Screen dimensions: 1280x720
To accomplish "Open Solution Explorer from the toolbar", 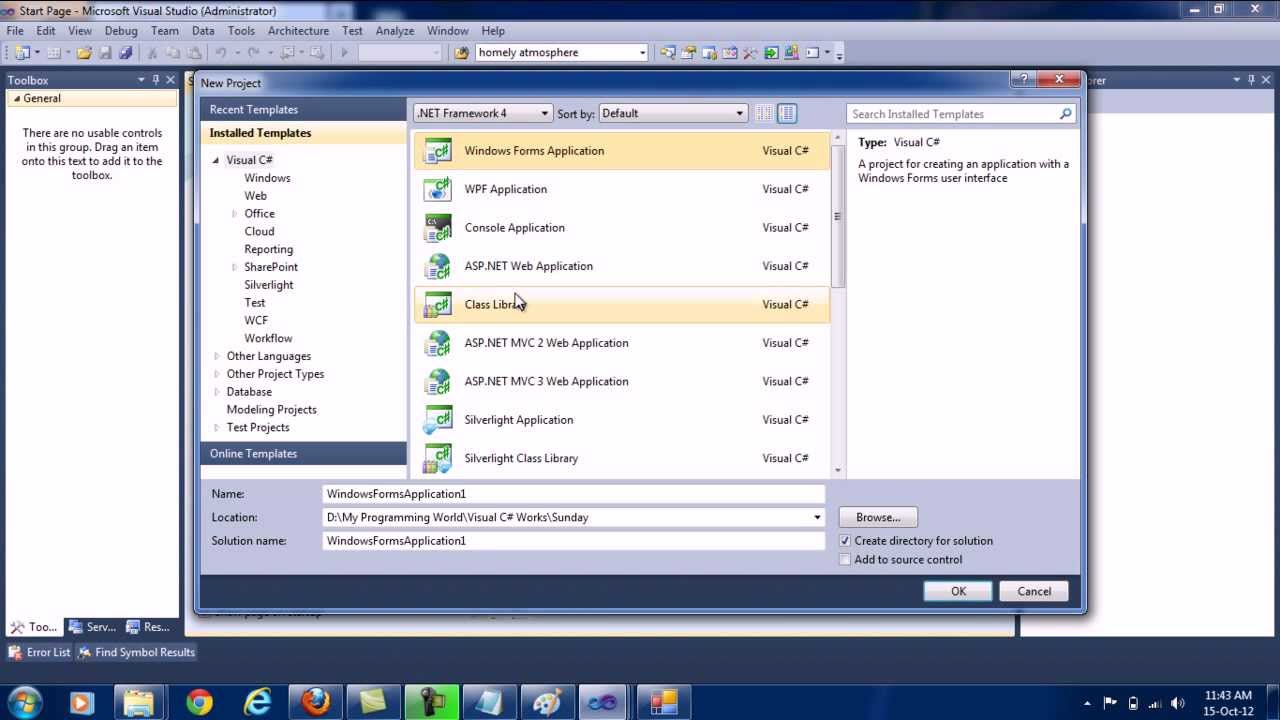I will (667, 52).
